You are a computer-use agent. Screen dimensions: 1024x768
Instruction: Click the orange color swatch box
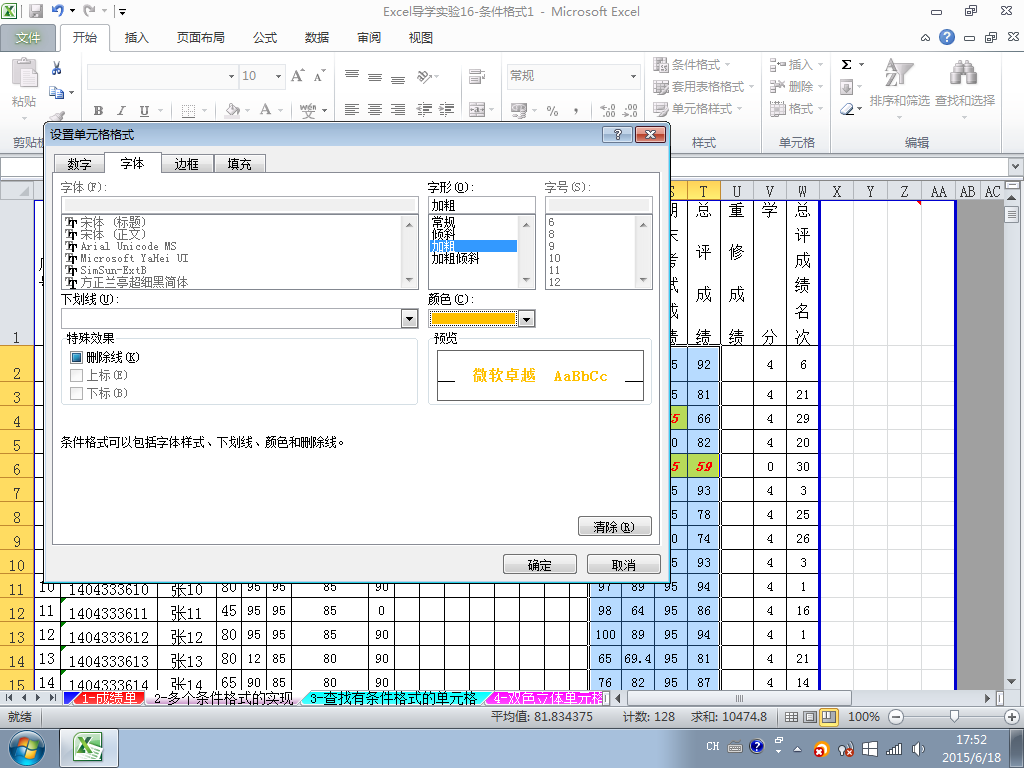pyautogui.click(x=473, y=319)
